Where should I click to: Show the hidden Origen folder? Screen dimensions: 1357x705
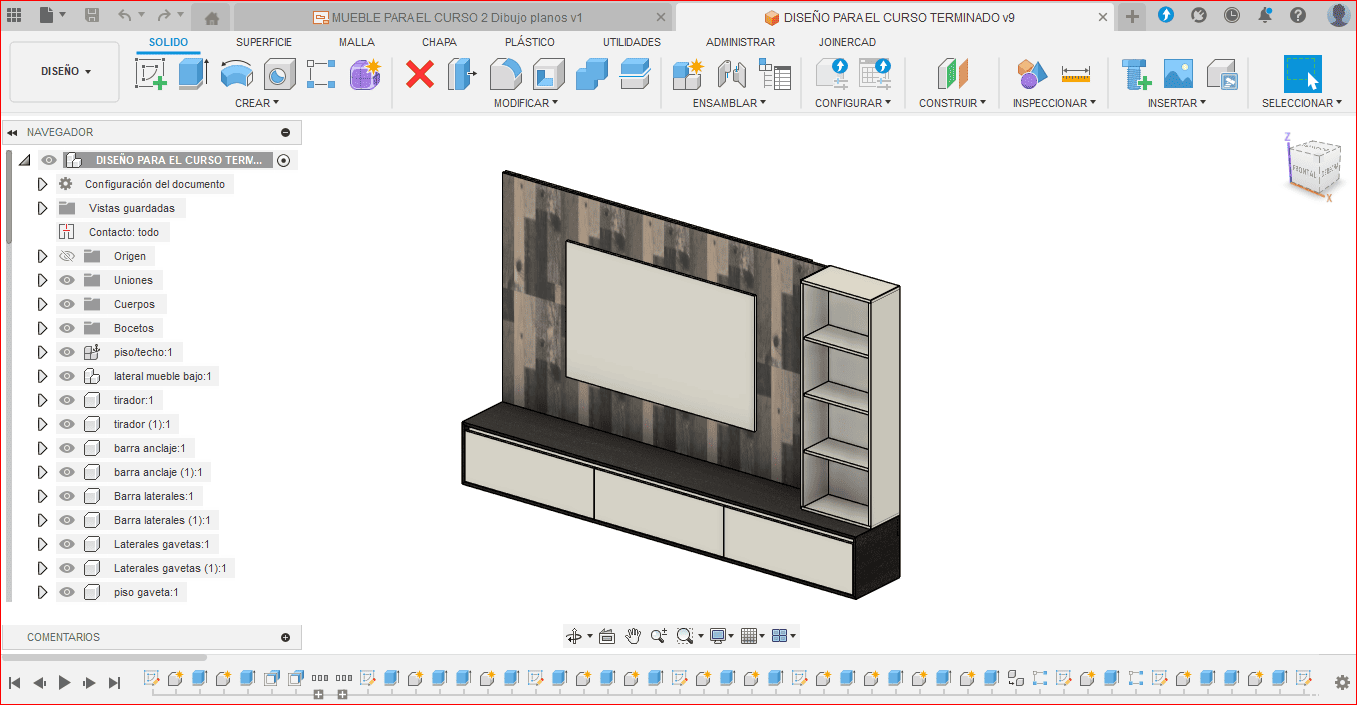pyautogui.click(x=67, y=256)
